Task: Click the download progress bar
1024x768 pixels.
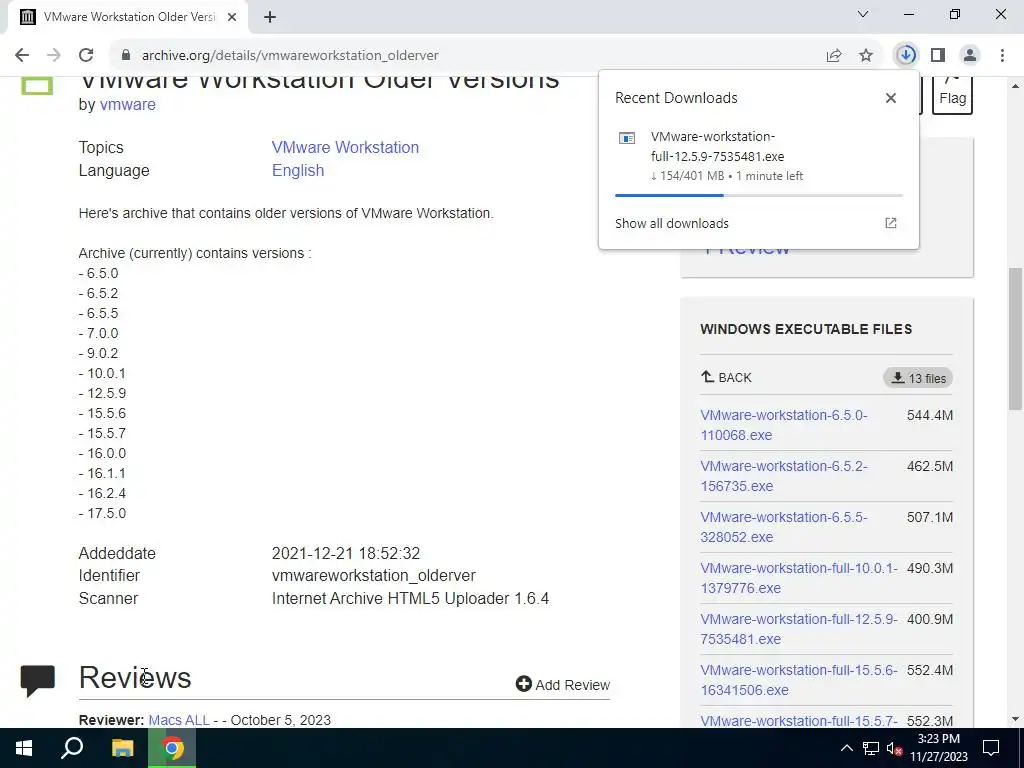Action: click(x=759, y=195)
